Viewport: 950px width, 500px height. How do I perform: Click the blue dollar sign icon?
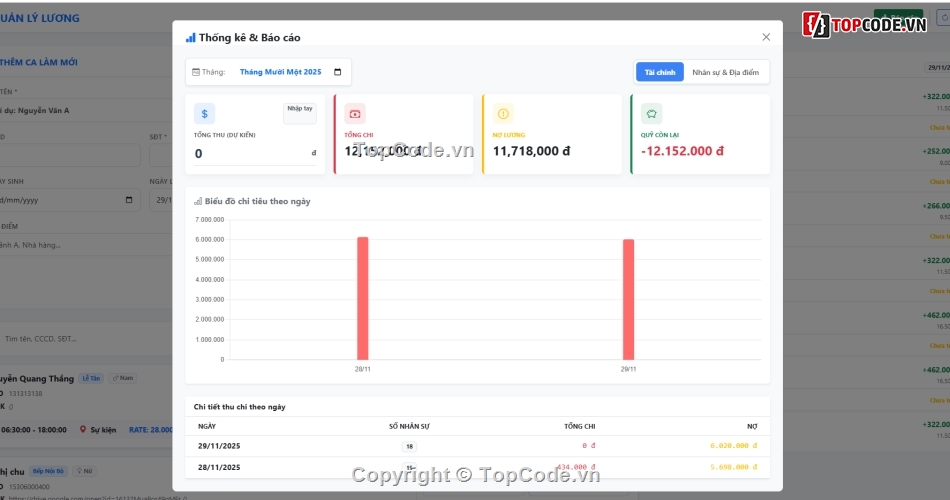(204, 114)
